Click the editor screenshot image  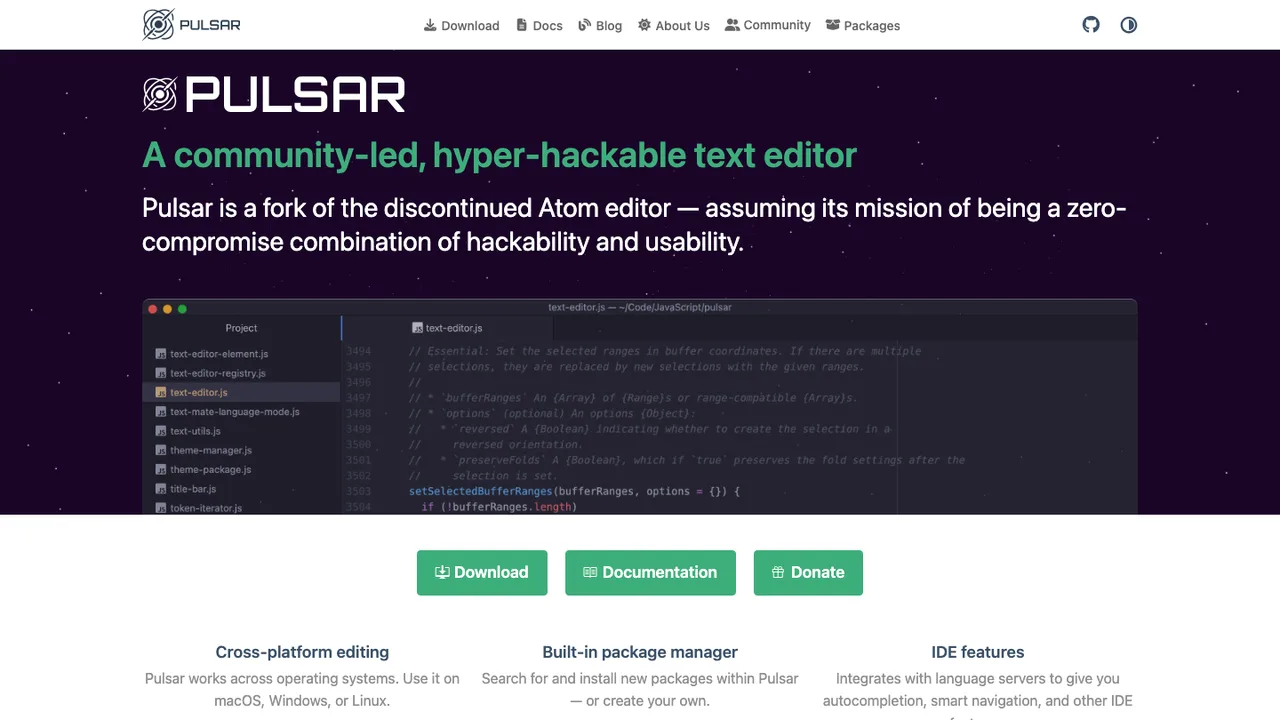(x=640, y=407)
